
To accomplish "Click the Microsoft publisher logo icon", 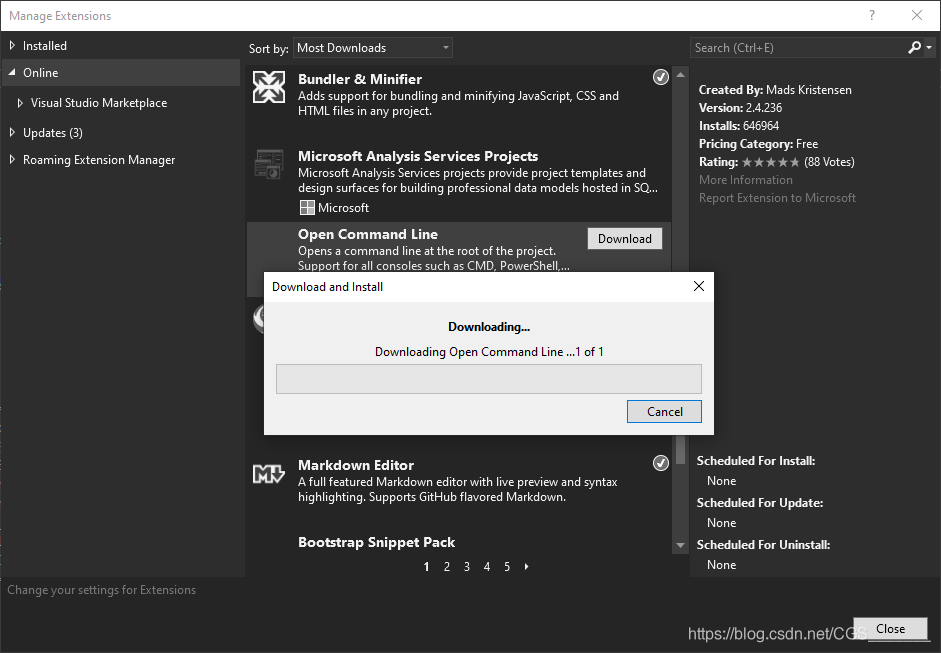I will point(306,207).
